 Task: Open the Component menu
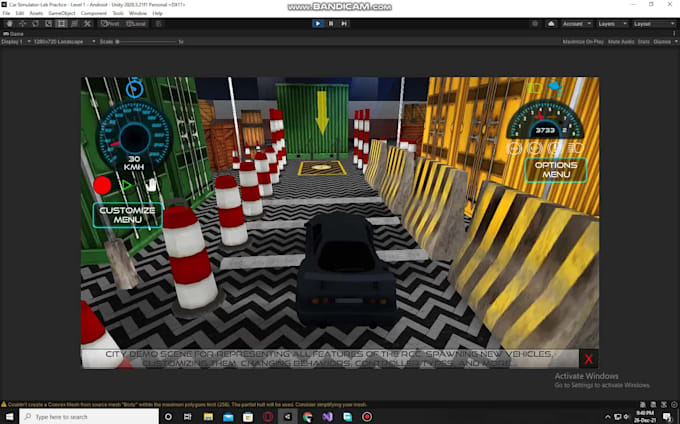[x=94, y=13]
